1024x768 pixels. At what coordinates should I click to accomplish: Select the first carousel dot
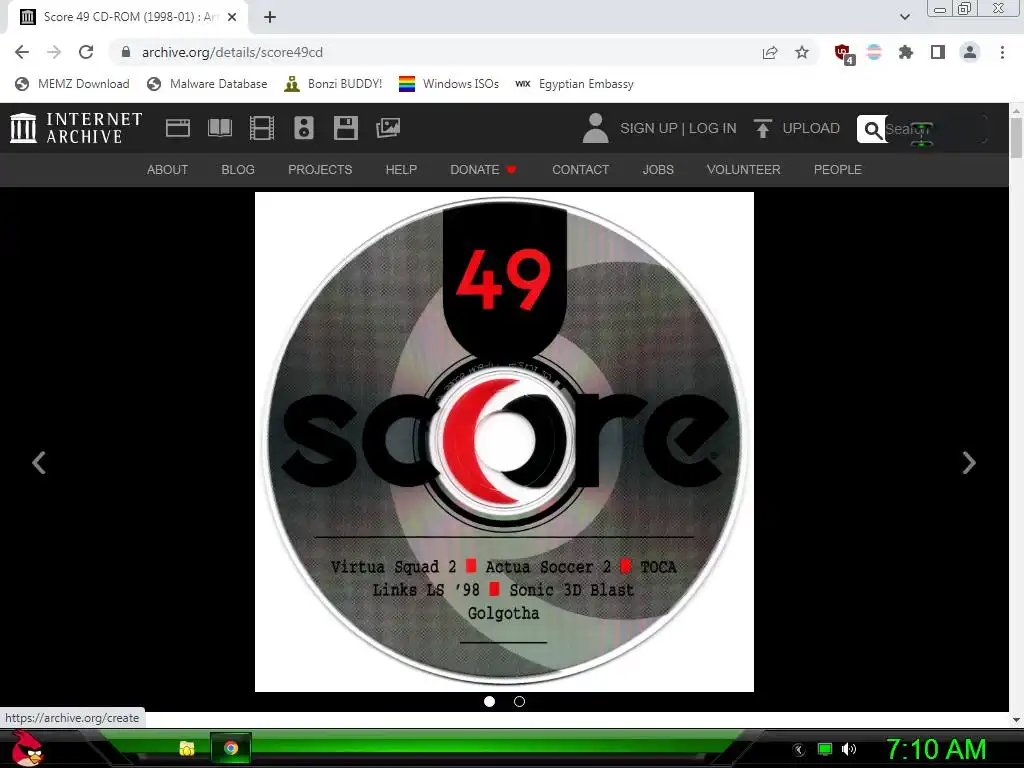pos(489,701)
